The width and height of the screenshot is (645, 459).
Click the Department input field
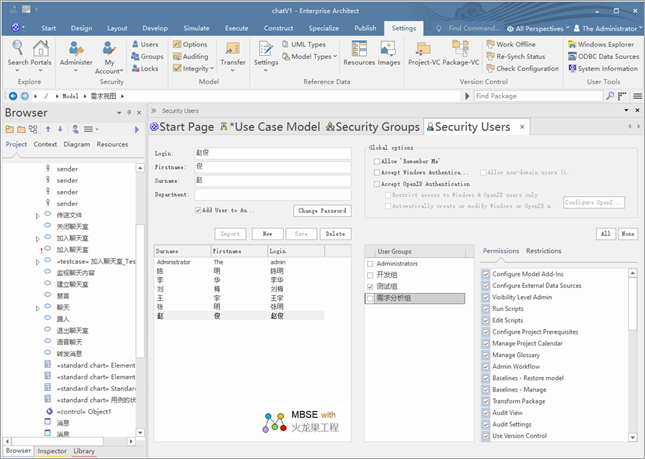click(x=273, y=195)
